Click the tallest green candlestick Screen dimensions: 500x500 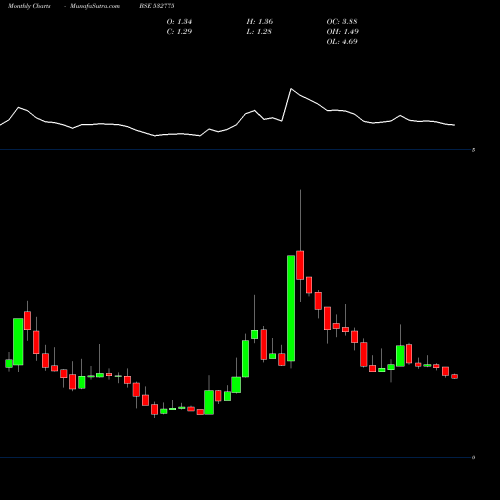pos(291,308)
